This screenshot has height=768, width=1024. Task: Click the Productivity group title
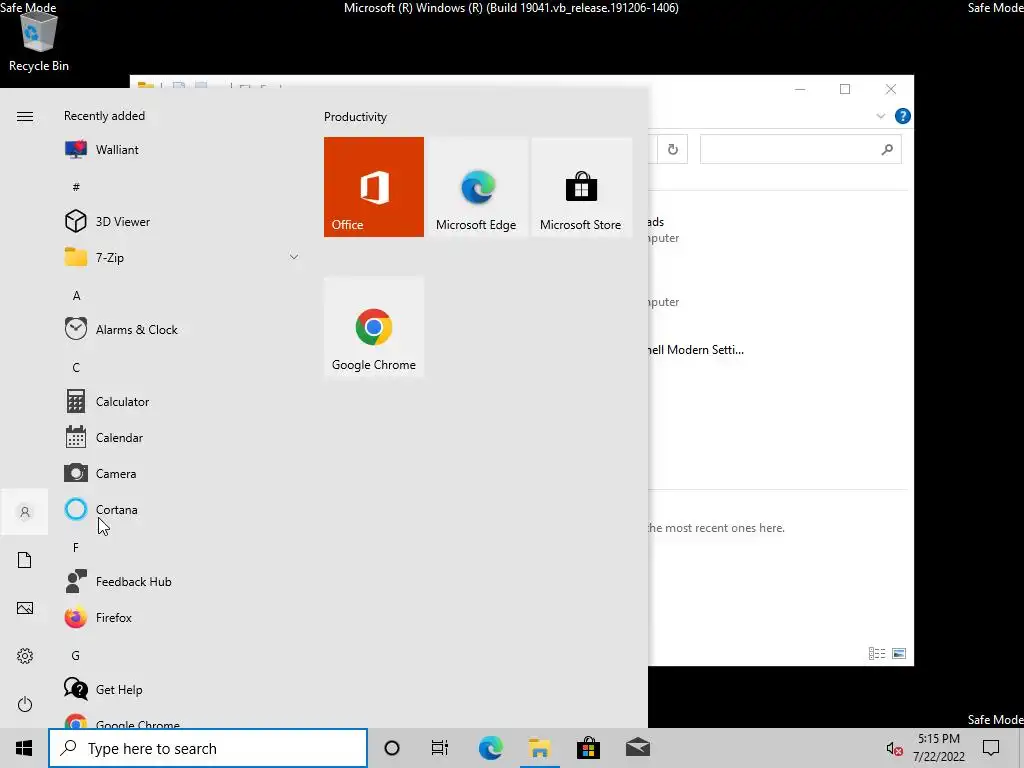pos(355,117)
